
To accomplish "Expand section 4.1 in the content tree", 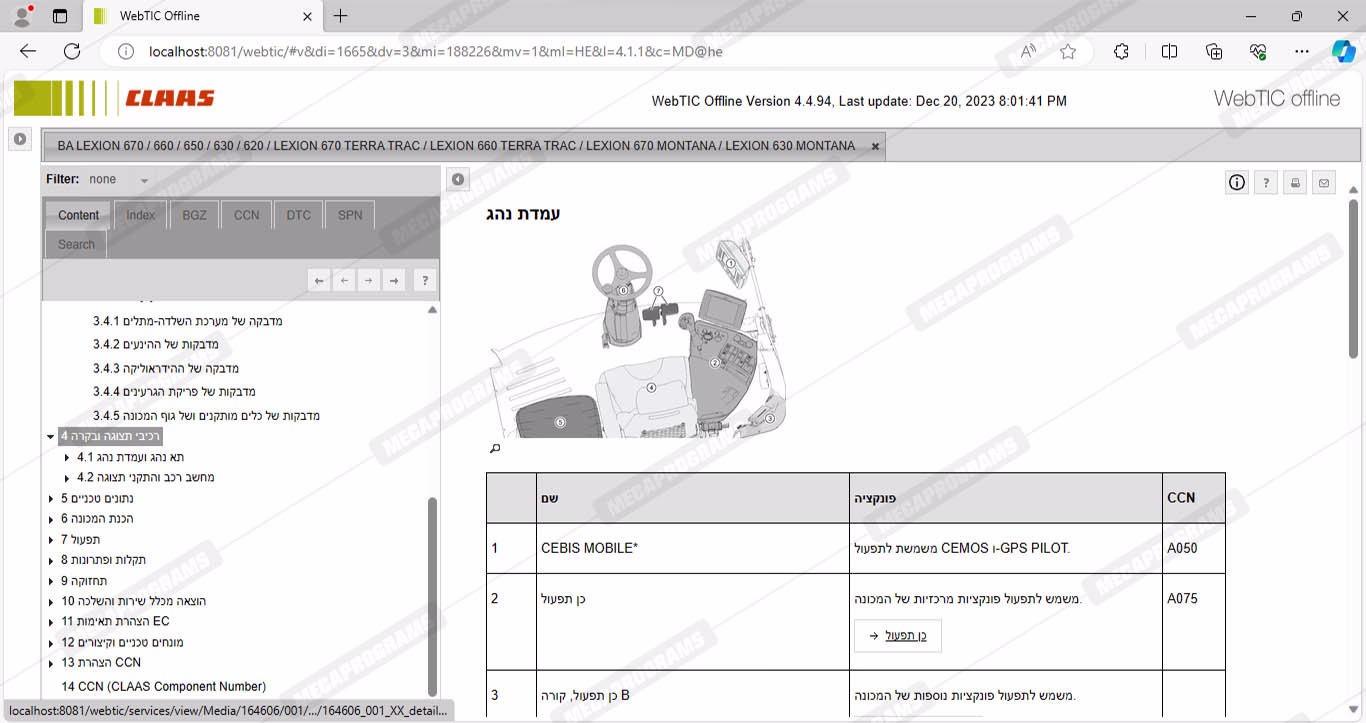I will (x=67, y=457).
